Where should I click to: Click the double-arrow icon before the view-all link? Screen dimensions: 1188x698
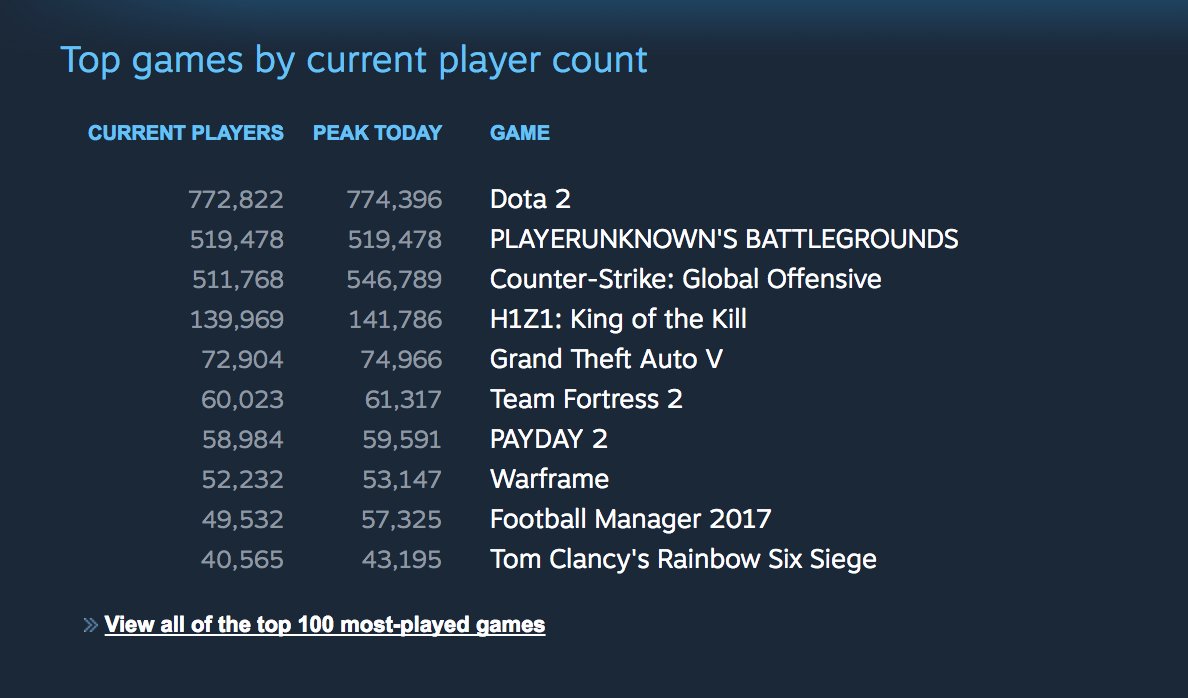(x=90, y=624)
